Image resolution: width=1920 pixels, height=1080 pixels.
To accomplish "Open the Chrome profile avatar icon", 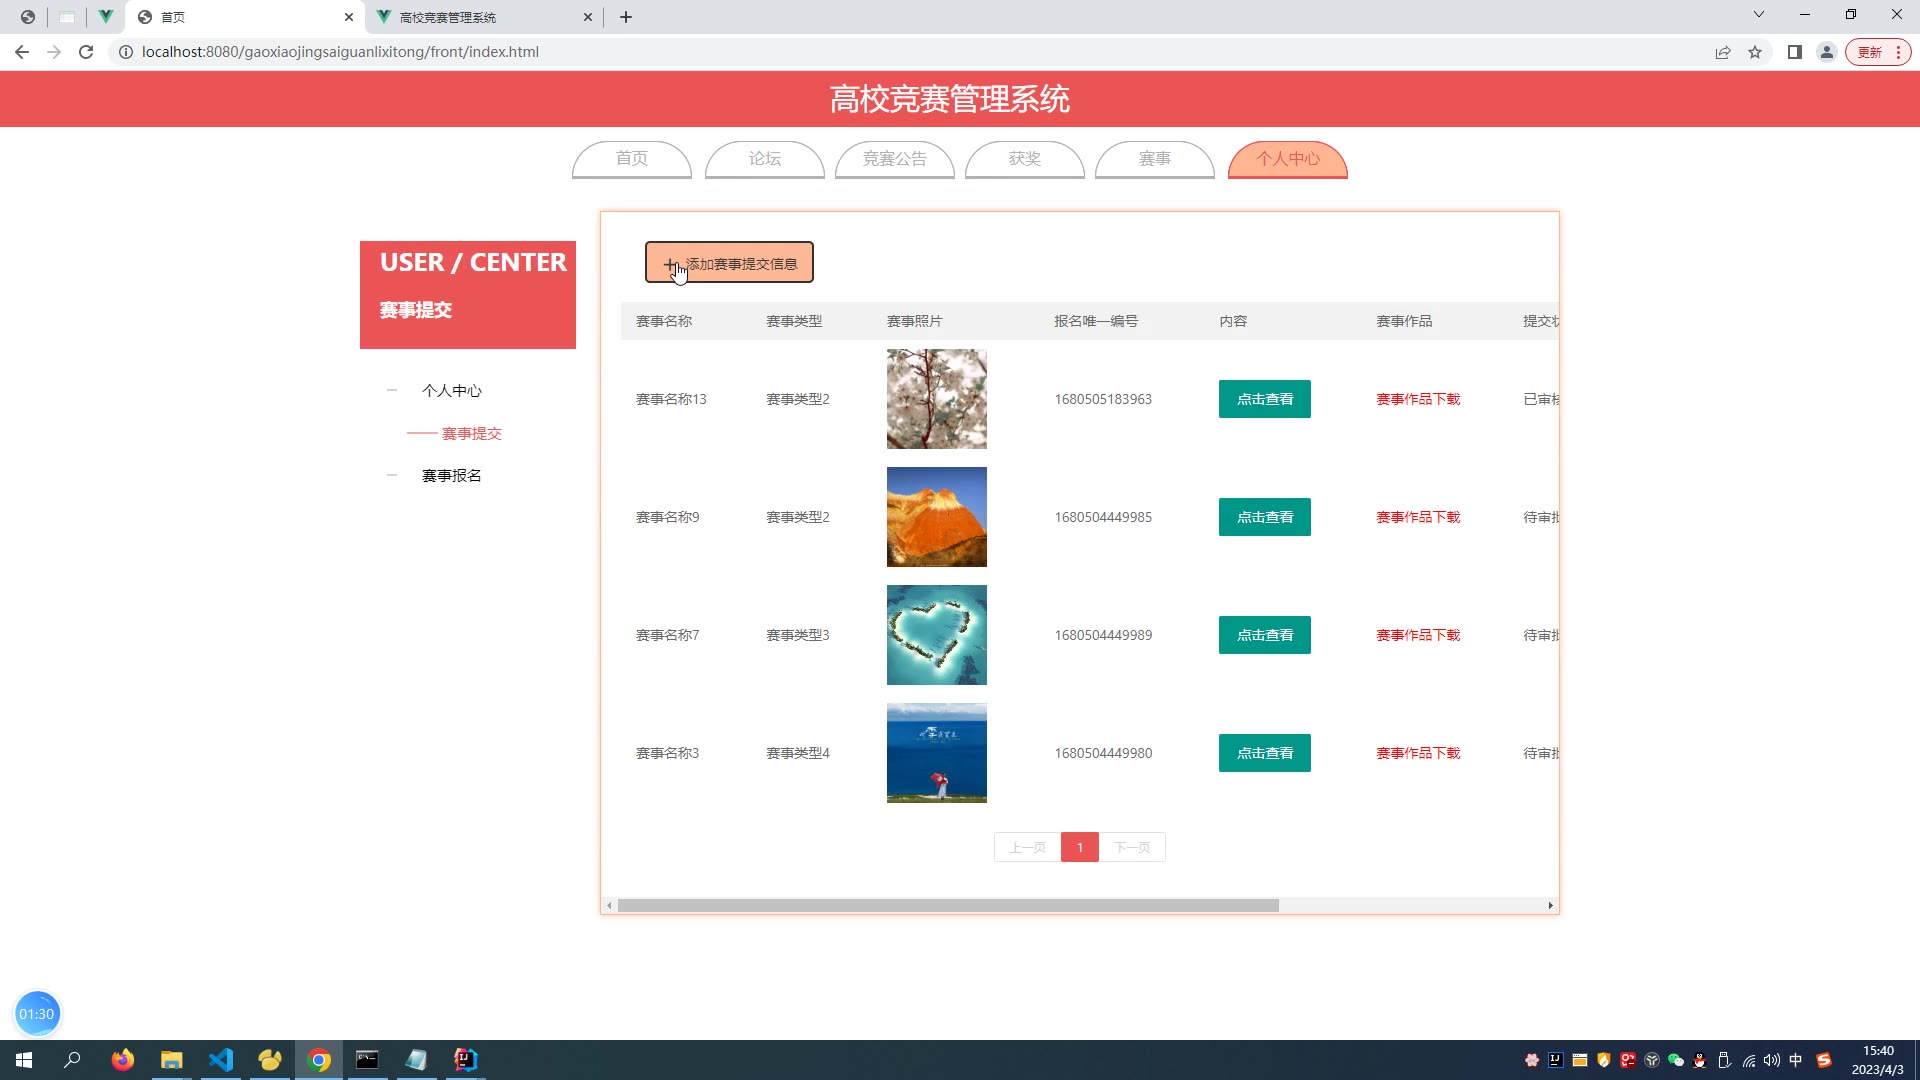I will (x=1827, y=52).
